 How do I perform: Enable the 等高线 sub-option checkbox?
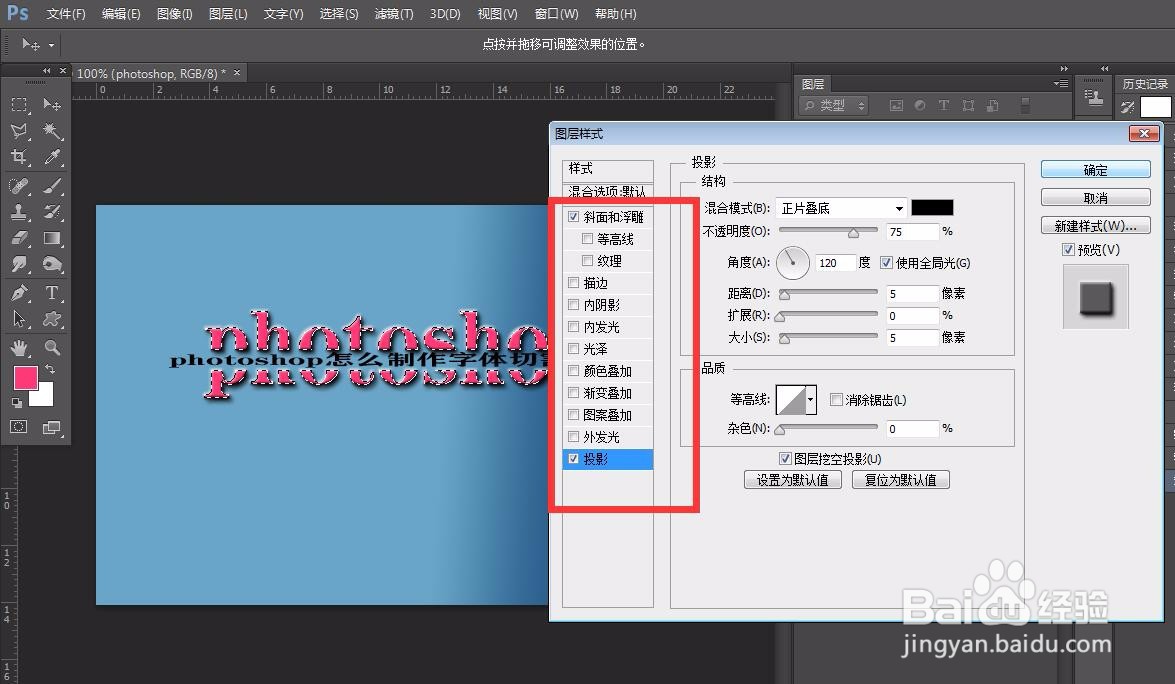point(588,238)
